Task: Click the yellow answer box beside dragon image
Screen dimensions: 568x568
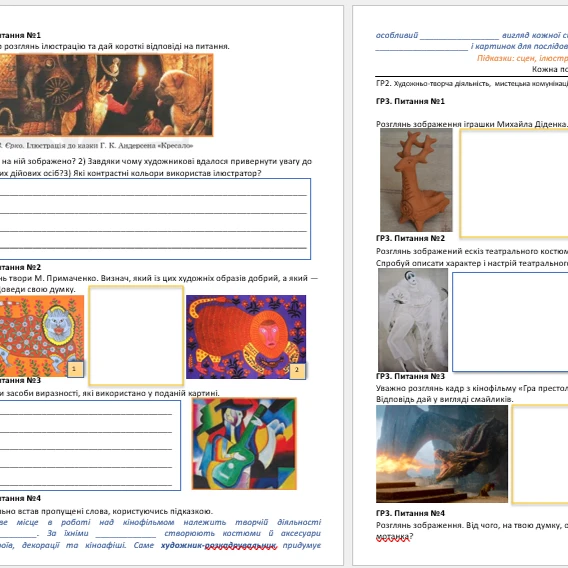Action: point(540,454)
